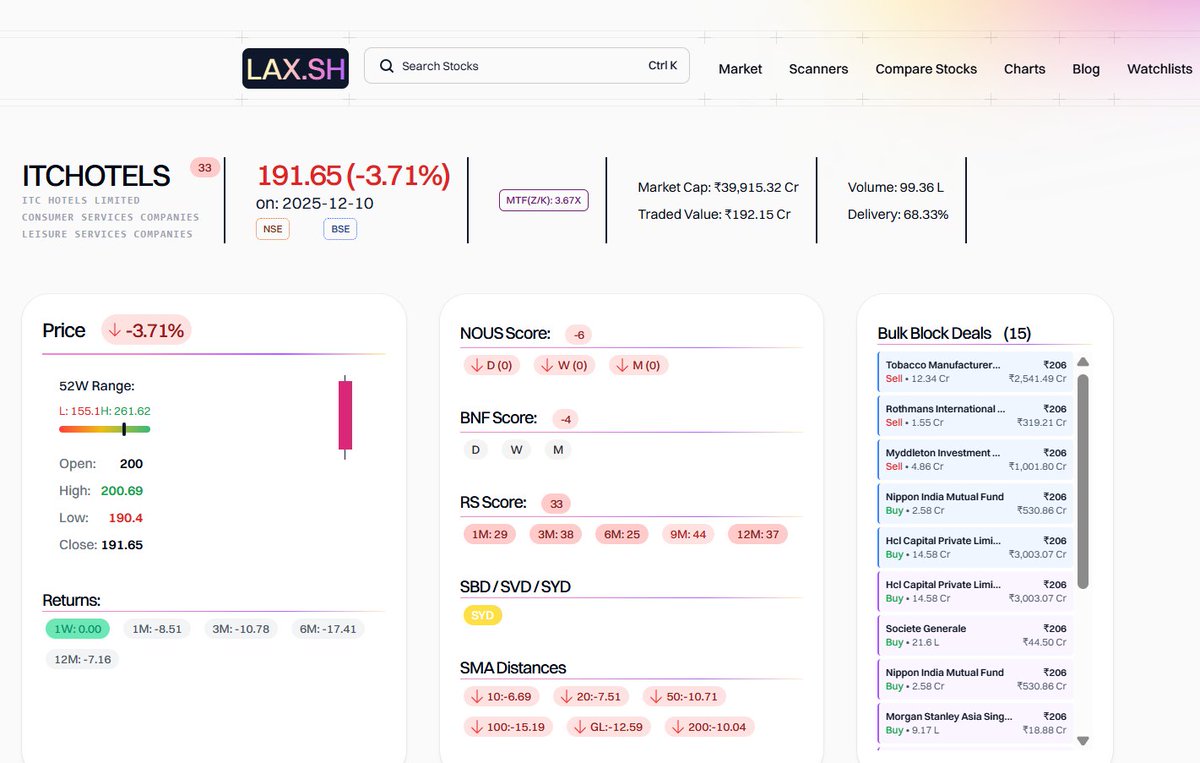Image resolution: width=1200 pixels, height=763 pixels.
Task: Select the 3M: -10.78 returns chip
Action: [x=241, y=629]
